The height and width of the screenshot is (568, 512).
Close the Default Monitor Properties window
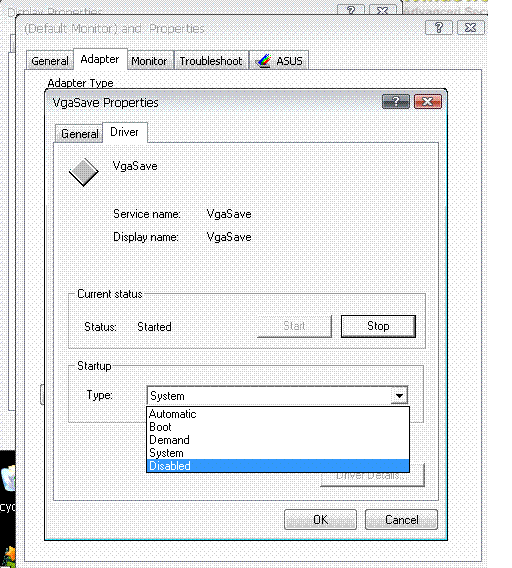[471, 28]
